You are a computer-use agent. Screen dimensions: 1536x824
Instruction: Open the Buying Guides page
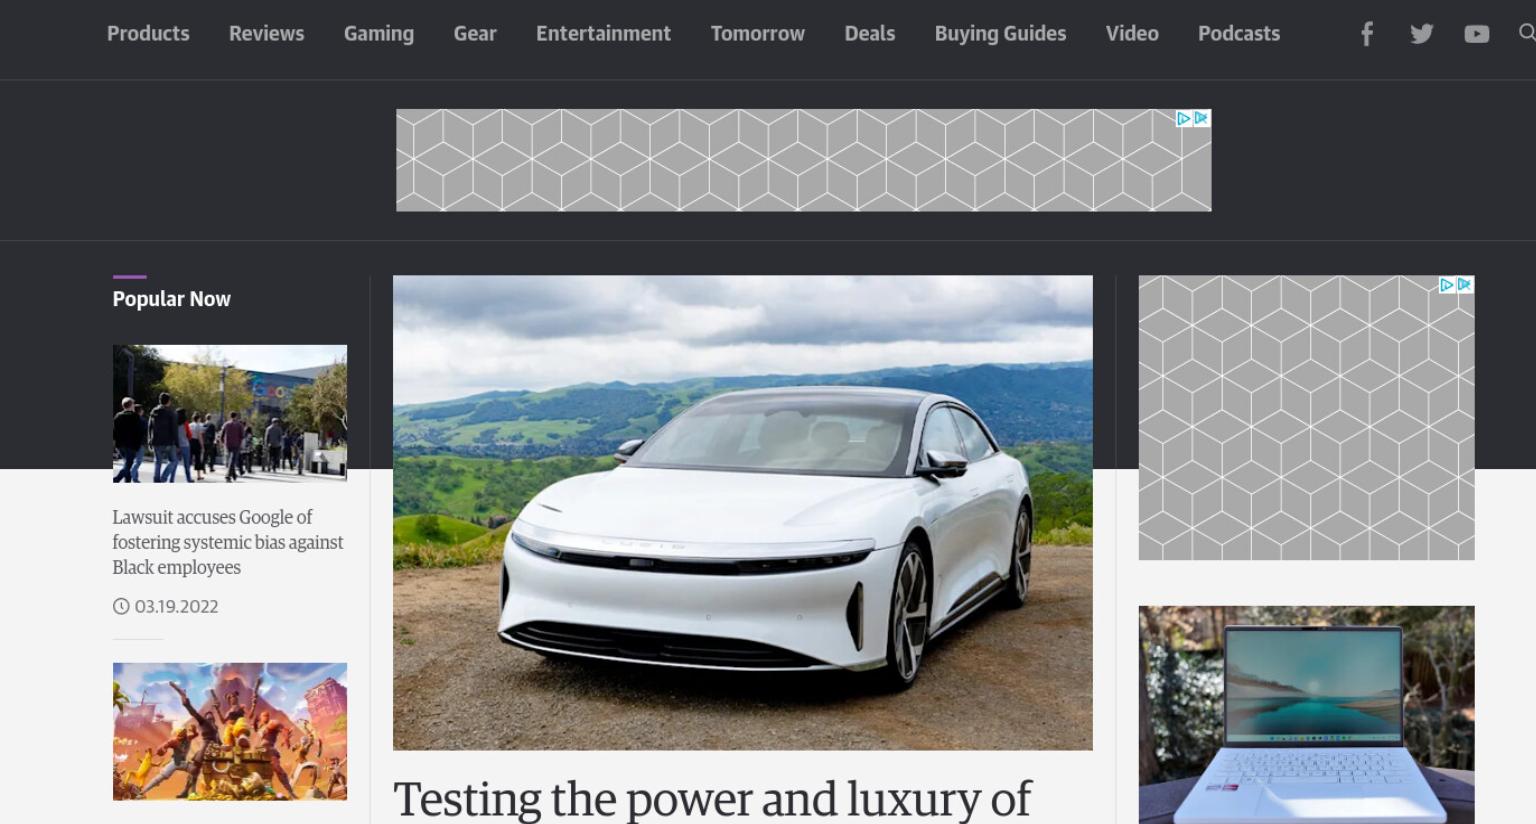(x=1000, y=33)
